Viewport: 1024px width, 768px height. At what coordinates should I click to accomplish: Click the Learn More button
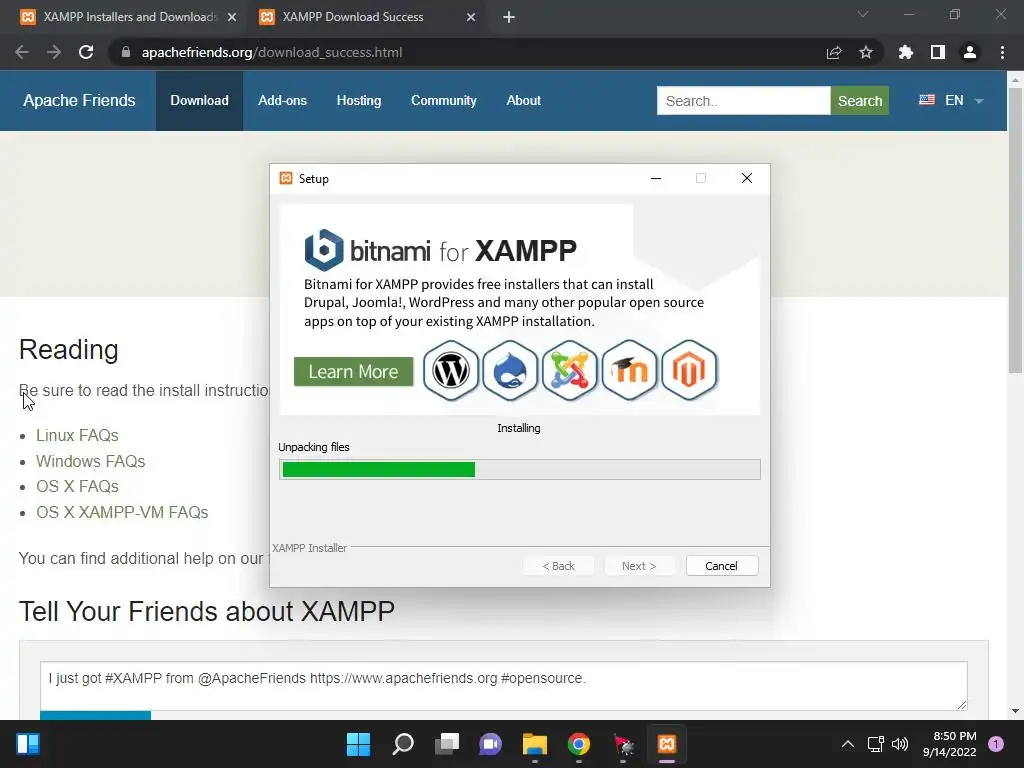coord(353,372)
